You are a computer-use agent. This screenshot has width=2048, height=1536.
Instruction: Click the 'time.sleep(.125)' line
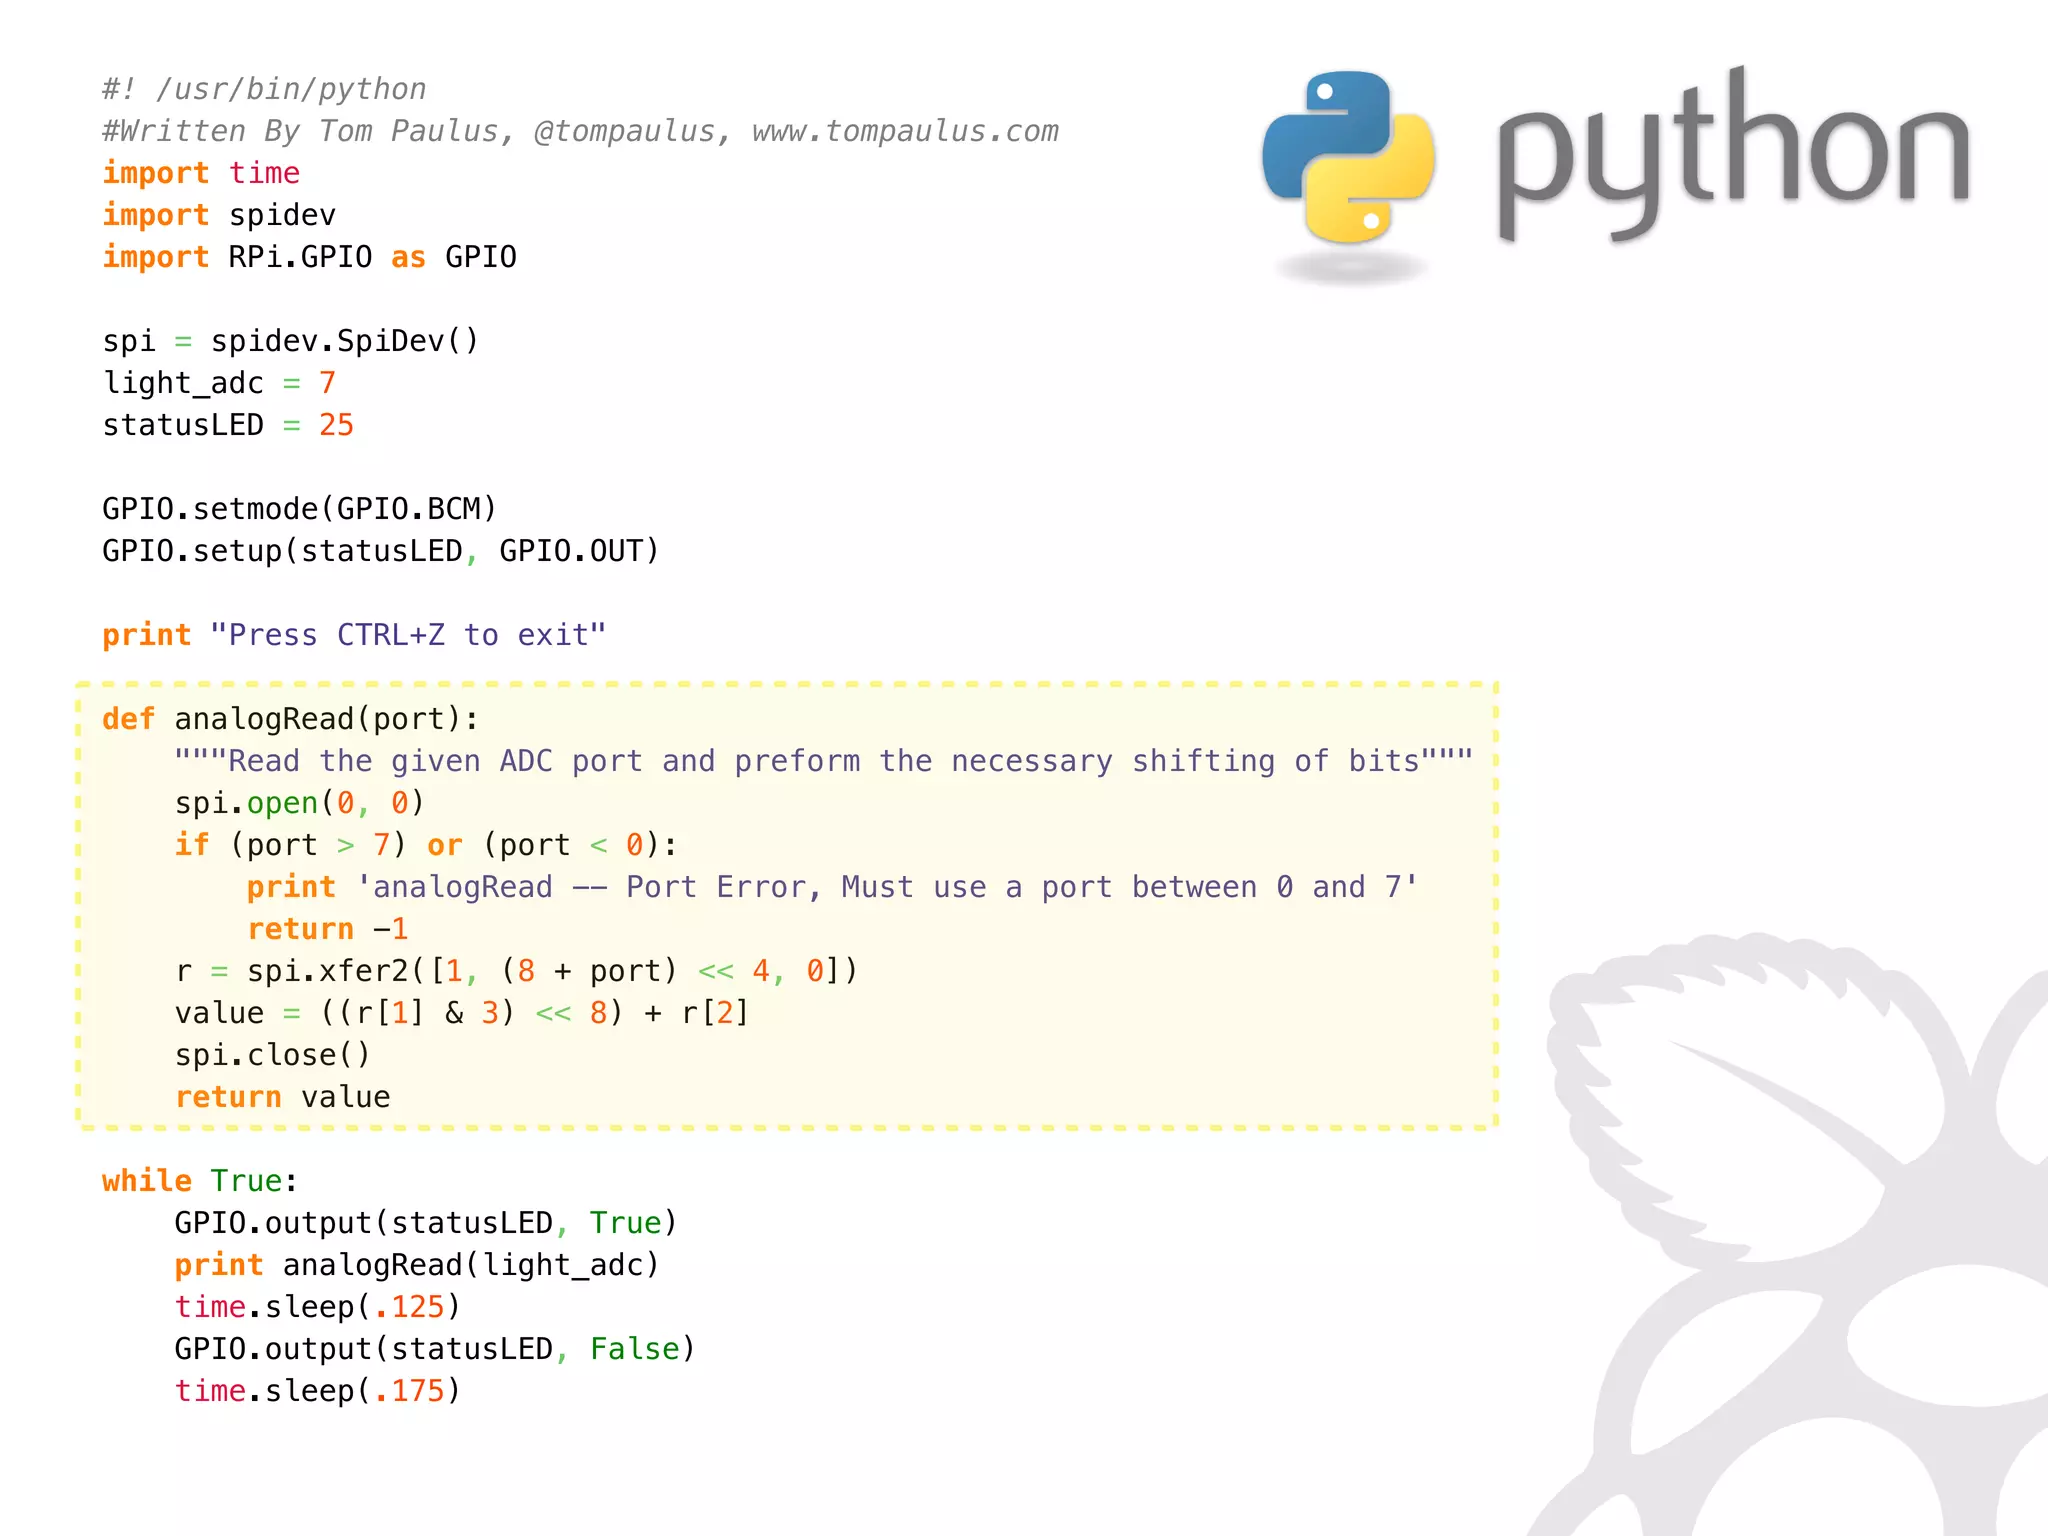pos(318,1307)
